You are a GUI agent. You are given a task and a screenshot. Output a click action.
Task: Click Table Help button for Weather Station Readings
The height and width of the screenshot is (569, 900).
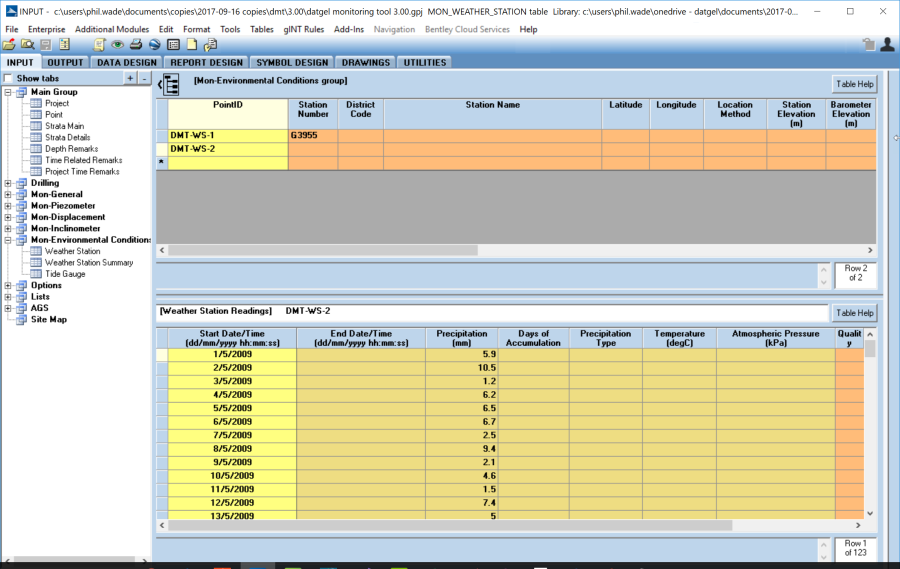click(x=854, y=312)
